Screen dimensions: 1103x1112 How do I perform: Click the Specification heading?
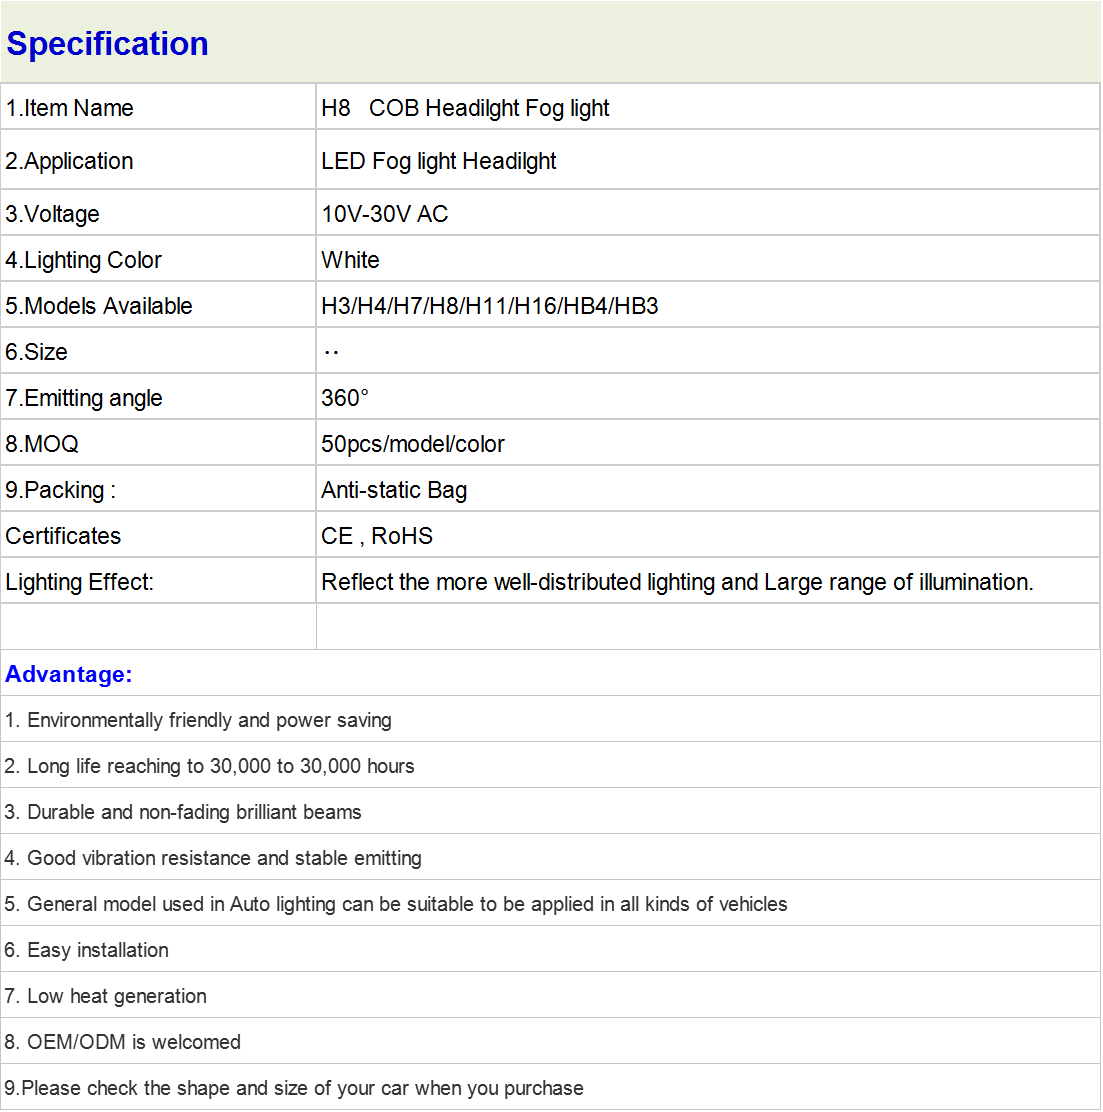[x=107, y=44]
